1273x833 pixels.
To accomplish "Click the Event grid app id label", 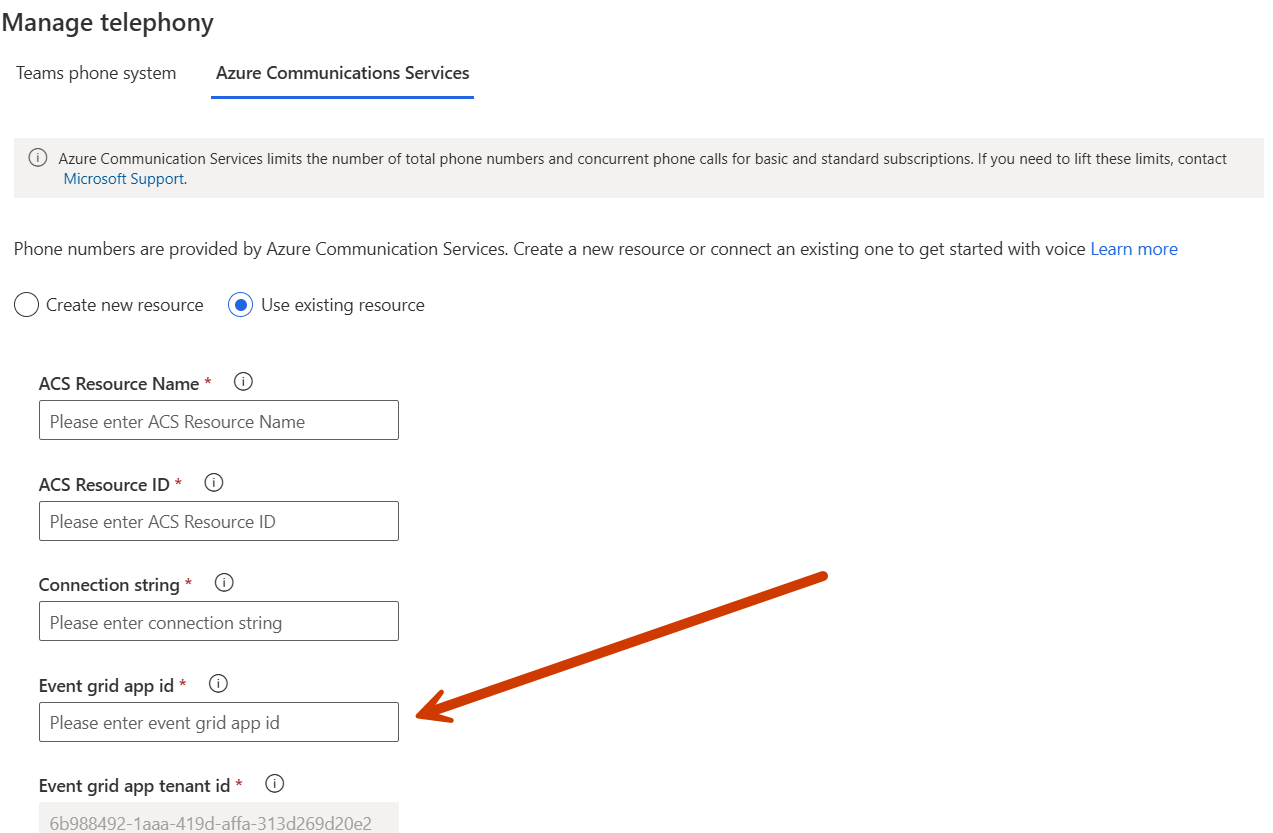I will [x=106, y=686].
